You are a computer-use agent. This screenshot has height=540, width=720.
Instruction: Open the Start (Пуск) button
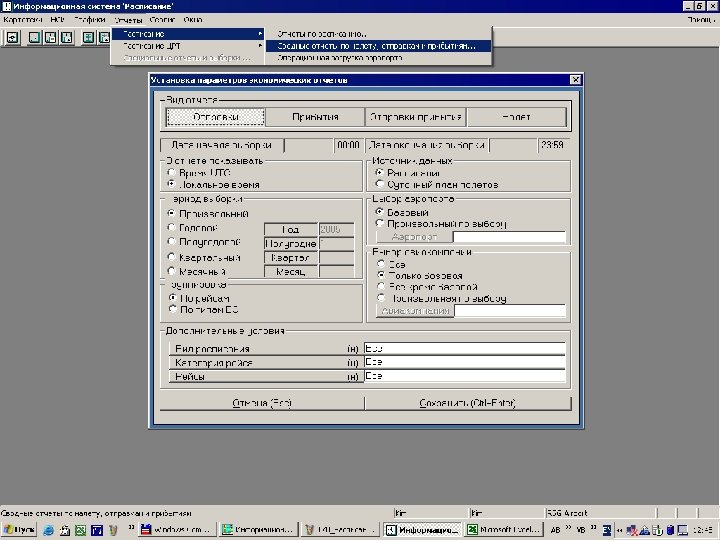[x=18, y=529]
